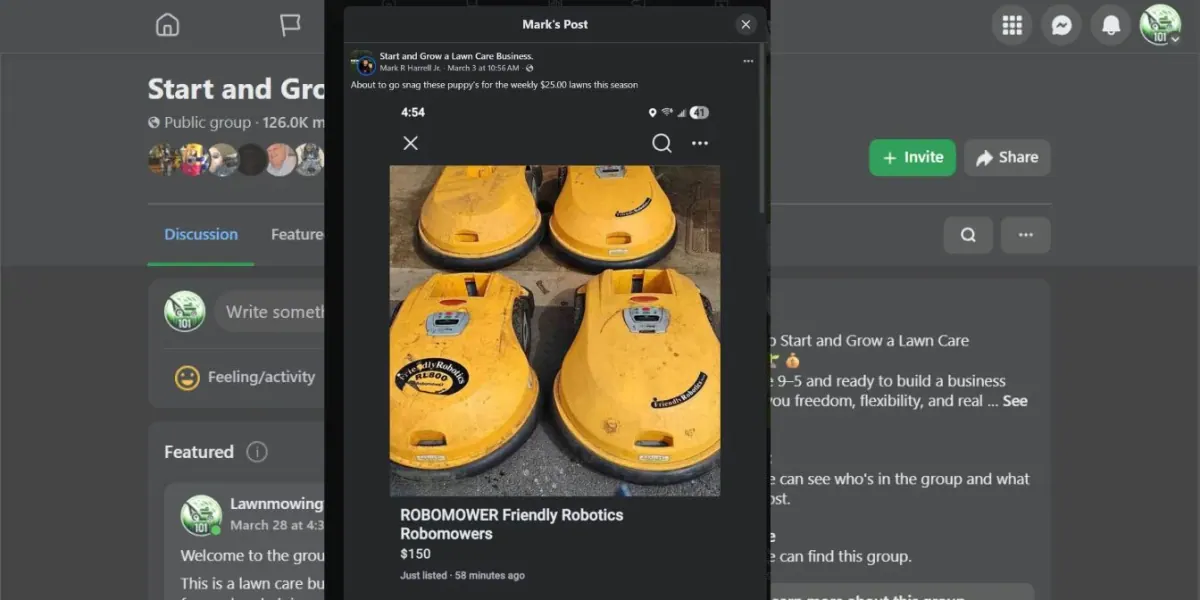Click the Featured info icon
Image resolution: width=1200 pixels, height=600 pixels.
coord(257,452)
